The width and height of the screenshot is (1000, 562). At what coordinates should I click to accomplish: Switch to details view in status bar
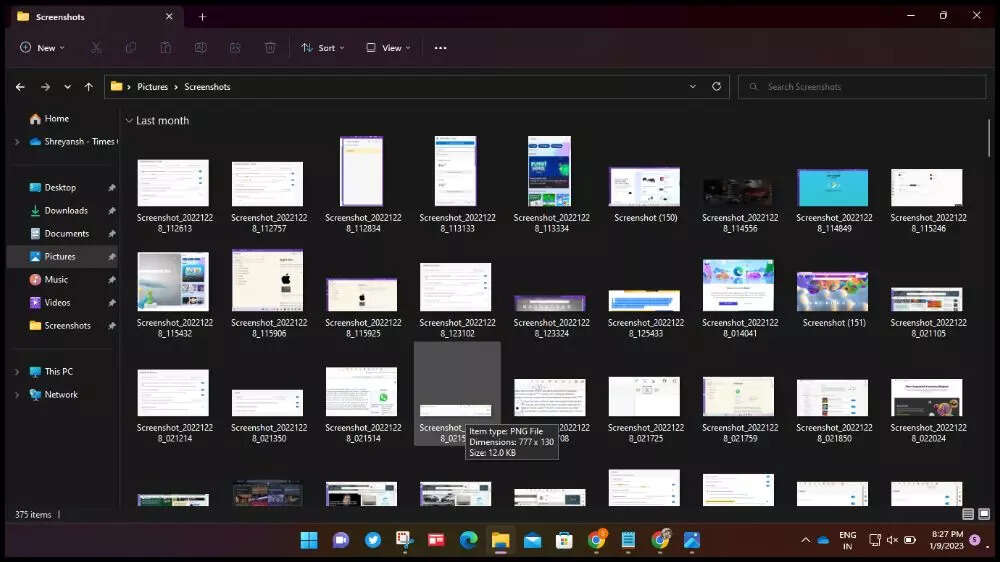tap(968, 514)
